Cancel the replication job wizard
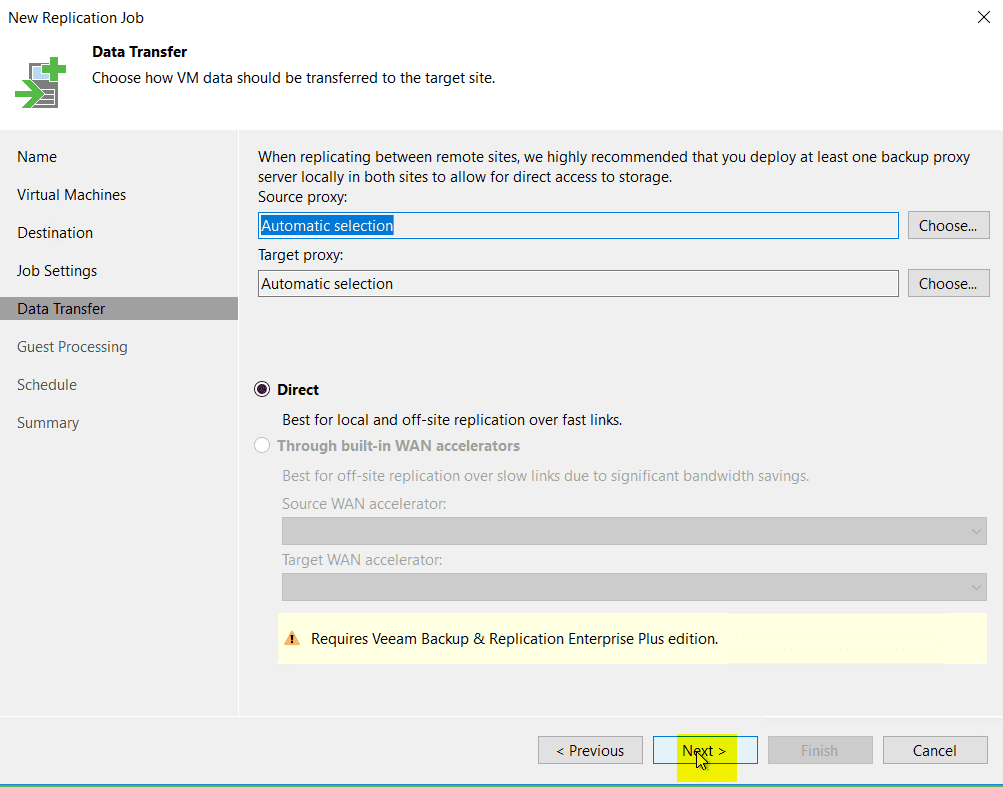 [x=933, y=749]
